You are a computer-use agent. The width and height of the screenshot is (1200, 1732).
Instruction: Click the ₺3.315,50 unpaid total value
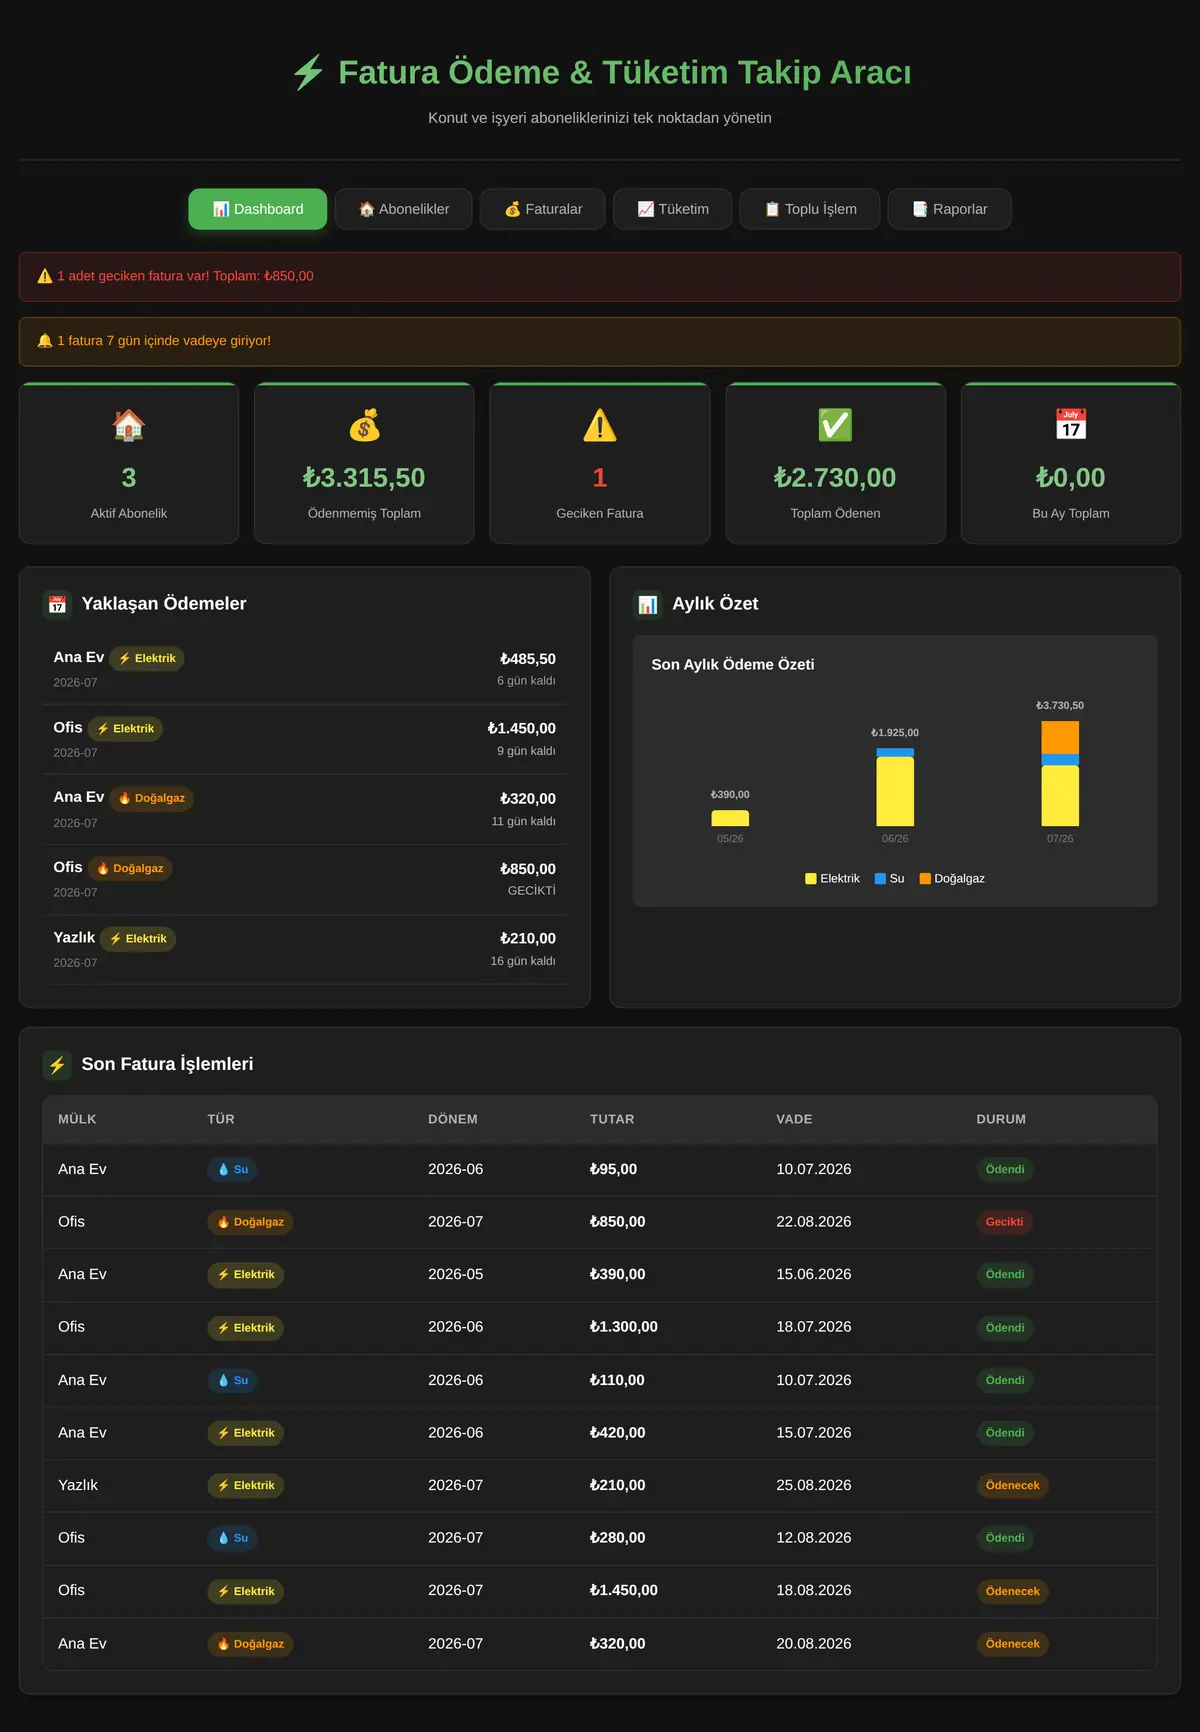(x=364, y=478)
